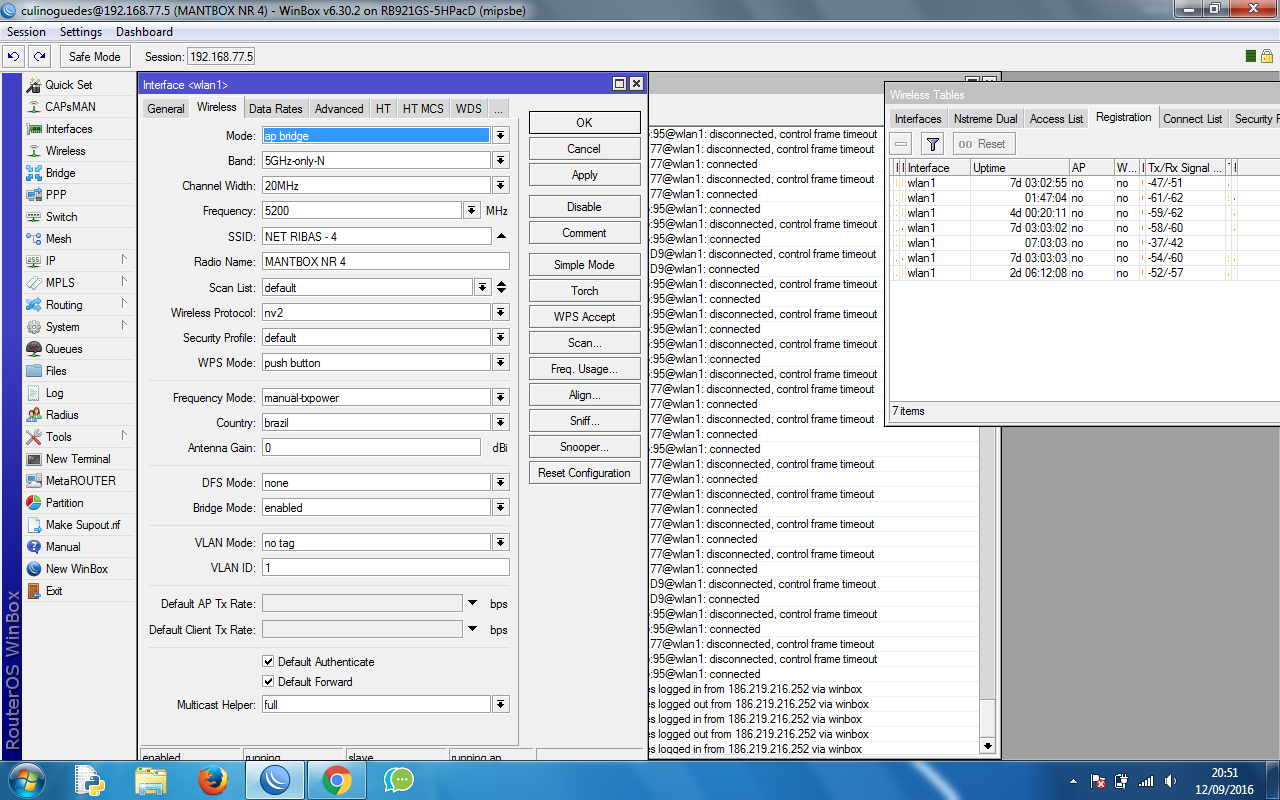The image size is (1280, 800).
Task: Open the Band dropdown
Action: click(501, 160)
